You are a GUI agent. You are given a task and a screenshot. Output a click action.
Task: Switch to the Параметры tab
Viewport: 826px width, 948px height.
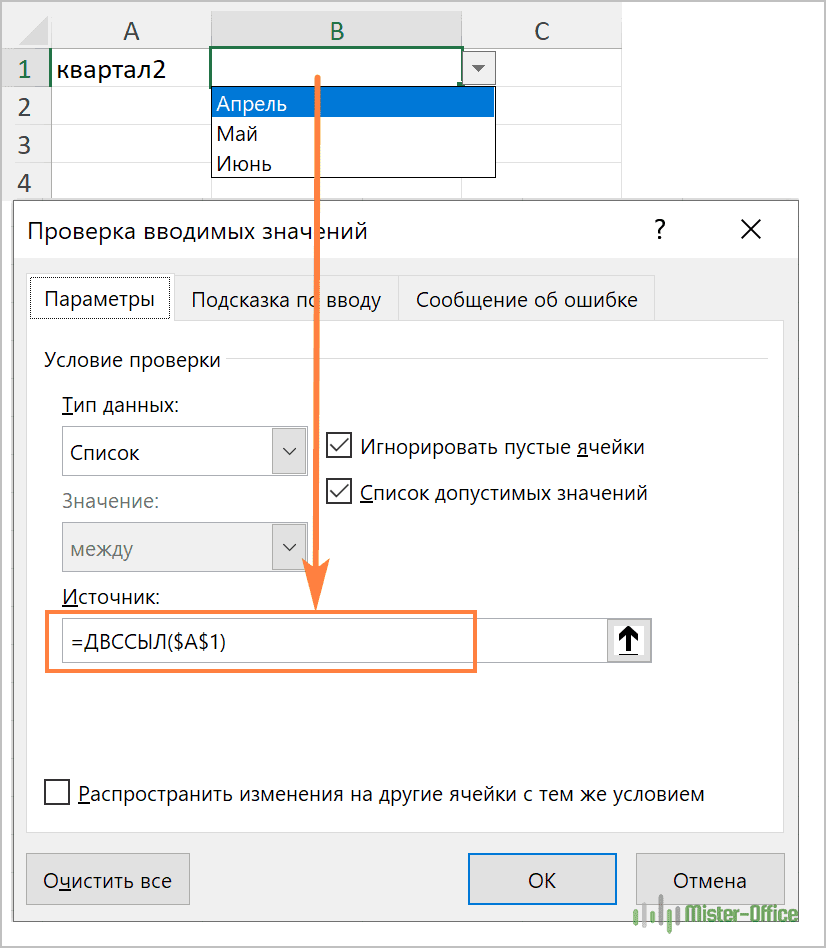100,299
